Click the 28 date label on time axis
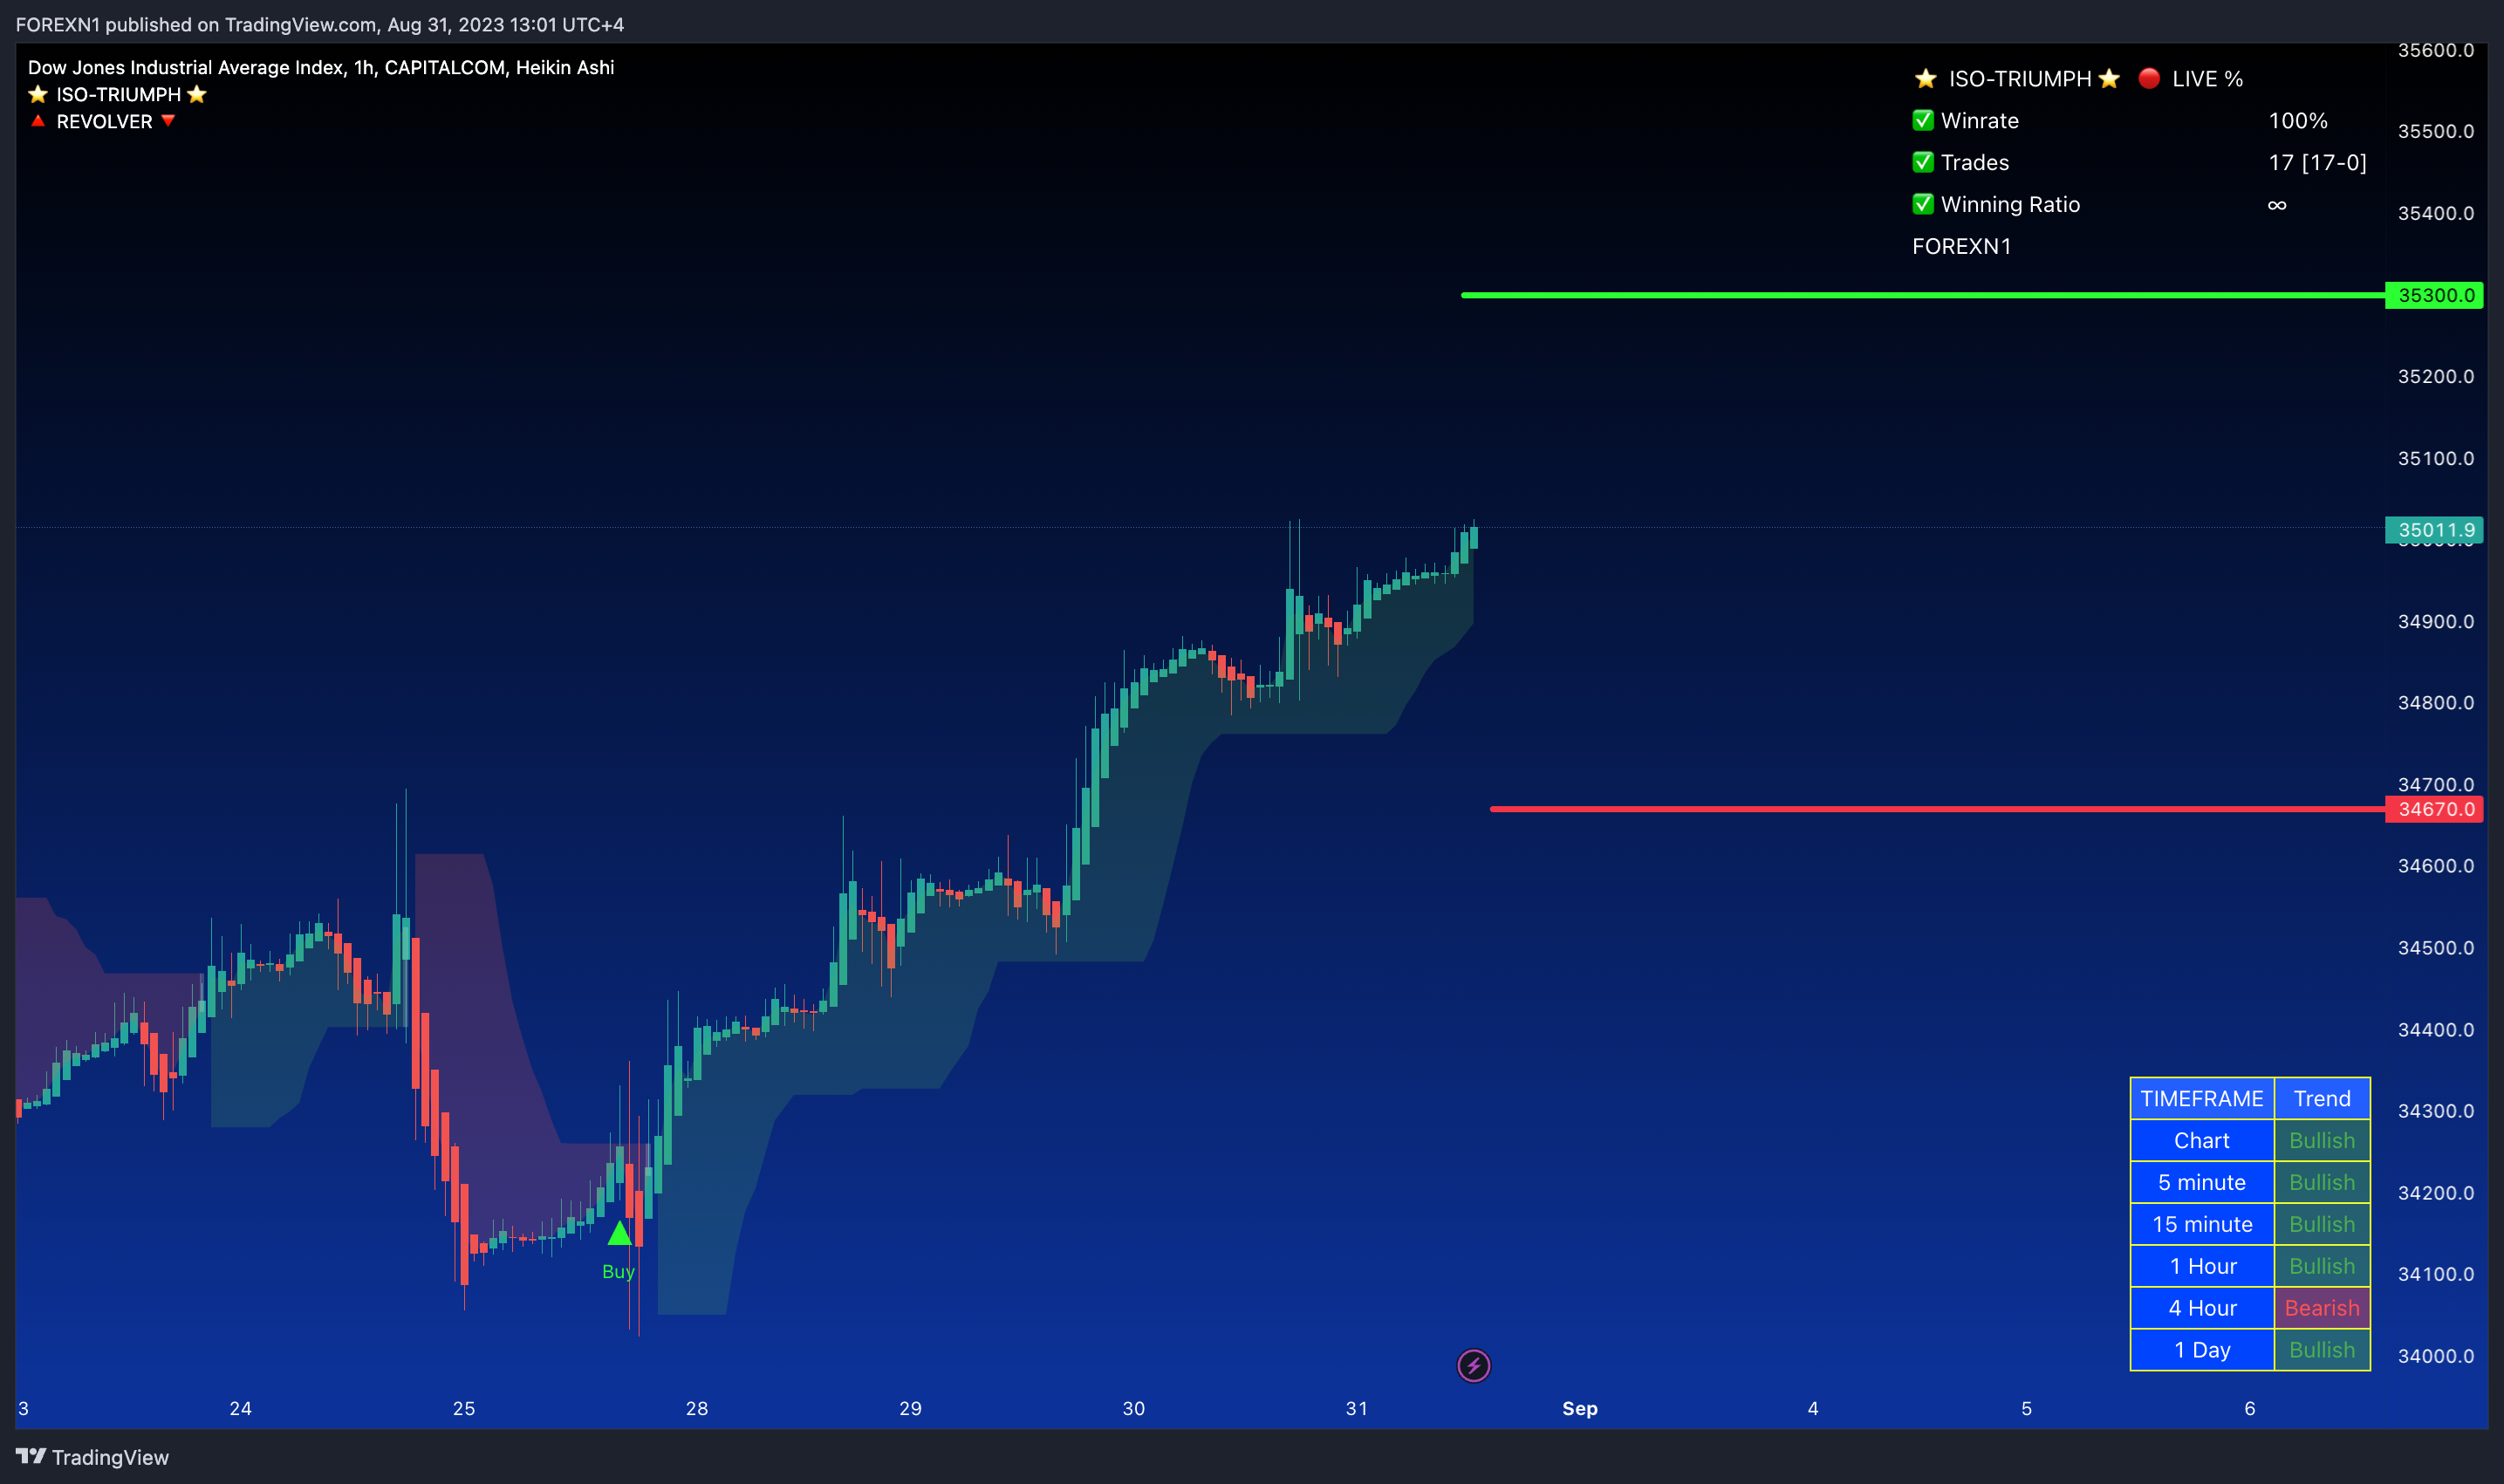The width and height of the screenshot is (2504, 1484). tap(697, 1408)
